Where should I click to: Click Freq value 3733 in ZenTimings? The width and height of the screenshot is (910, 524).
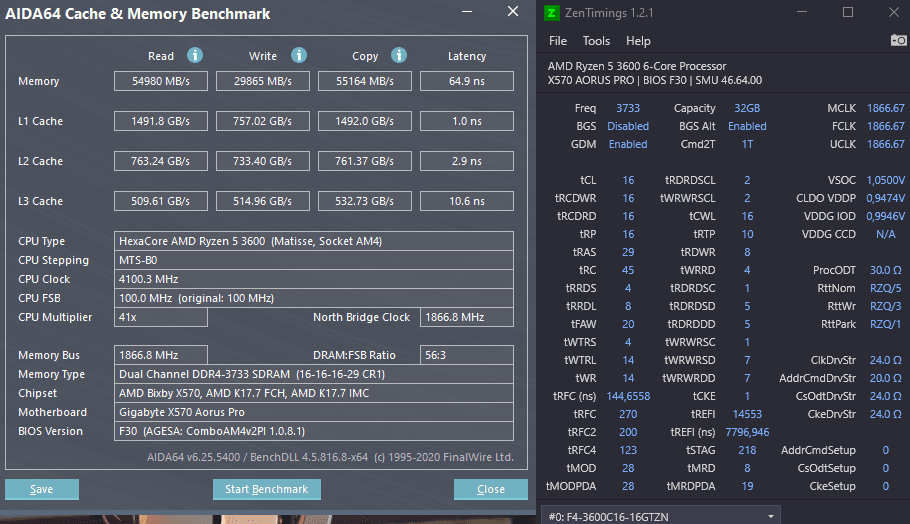click(x=628, y=109)
